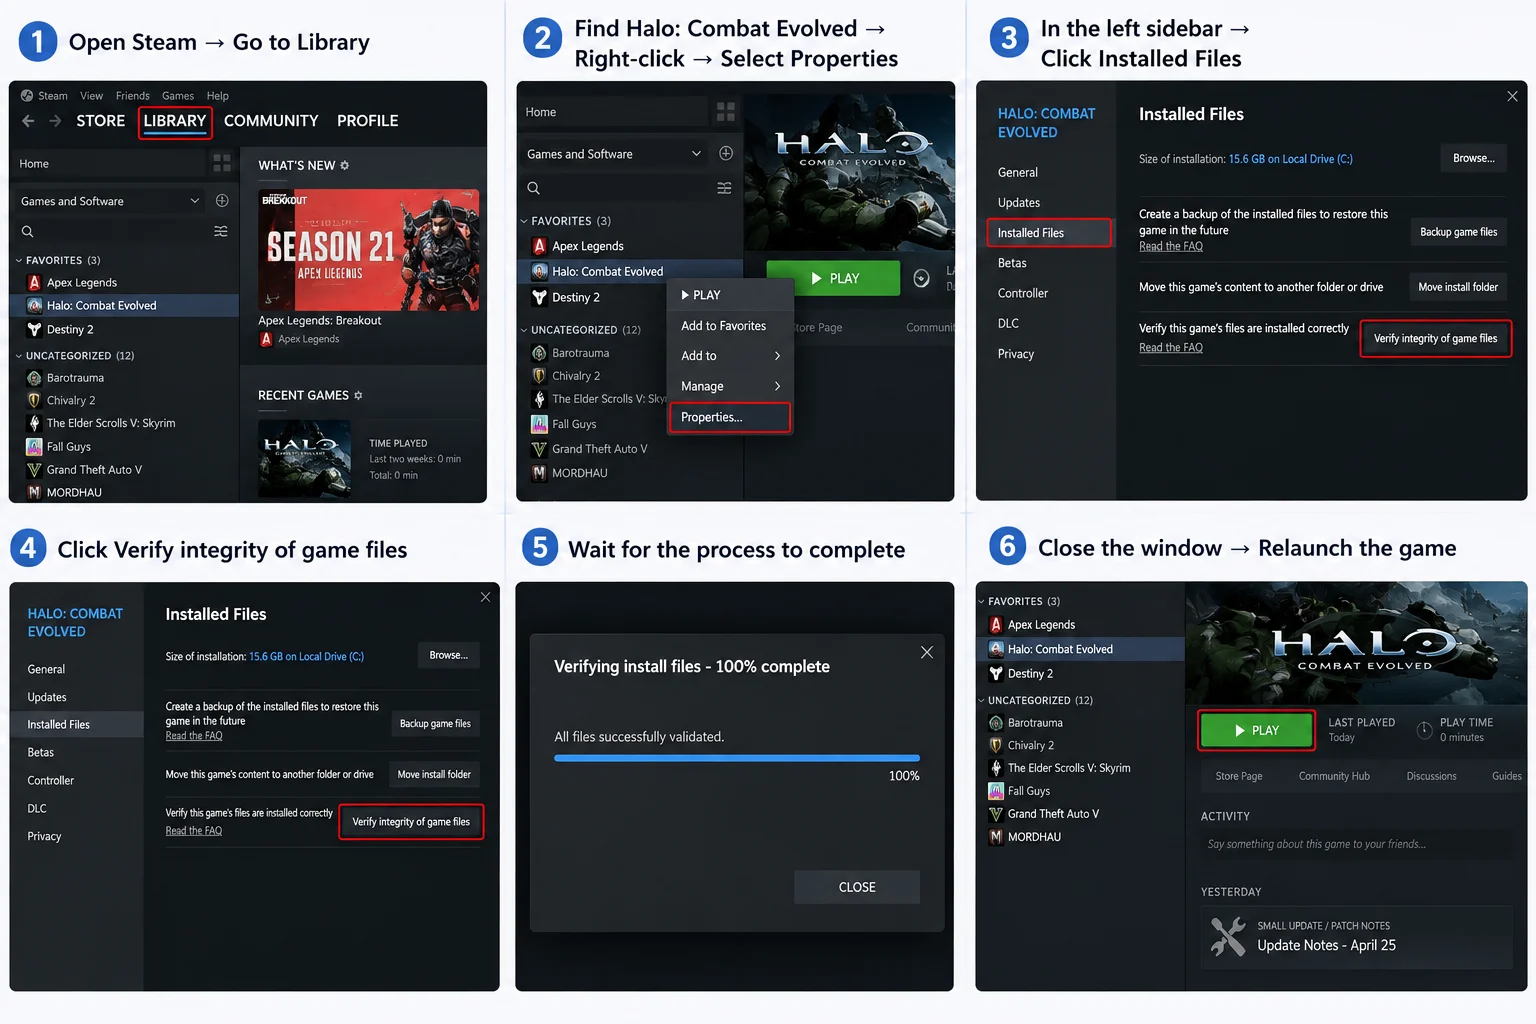The width and height of the screenshot is (1536, 1024).
Task: Click the Grand Theft Auto V icon in step 6 list
Action: click(996, 814)
